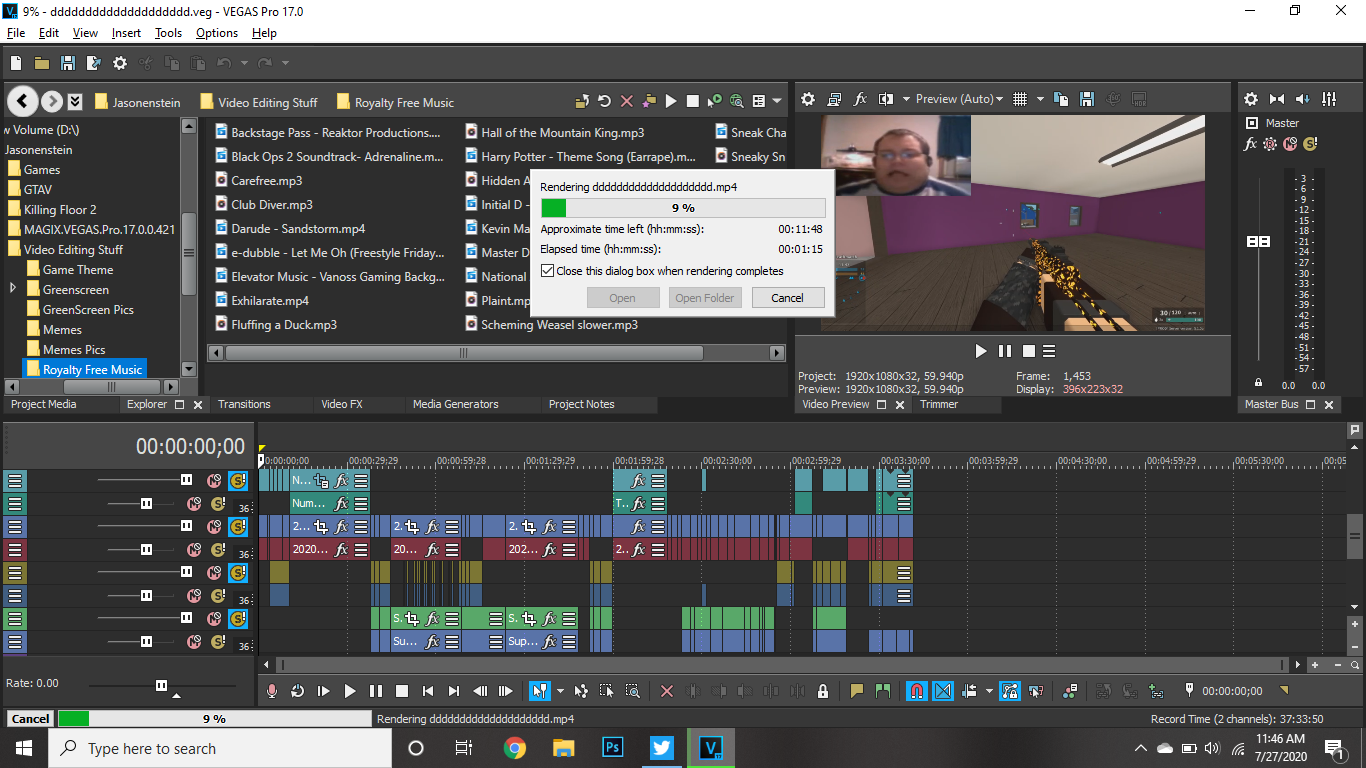This screenshot has width=1366, height=768.
Task: Save the project via toolbar floppy icon
Action: [68, 63]
